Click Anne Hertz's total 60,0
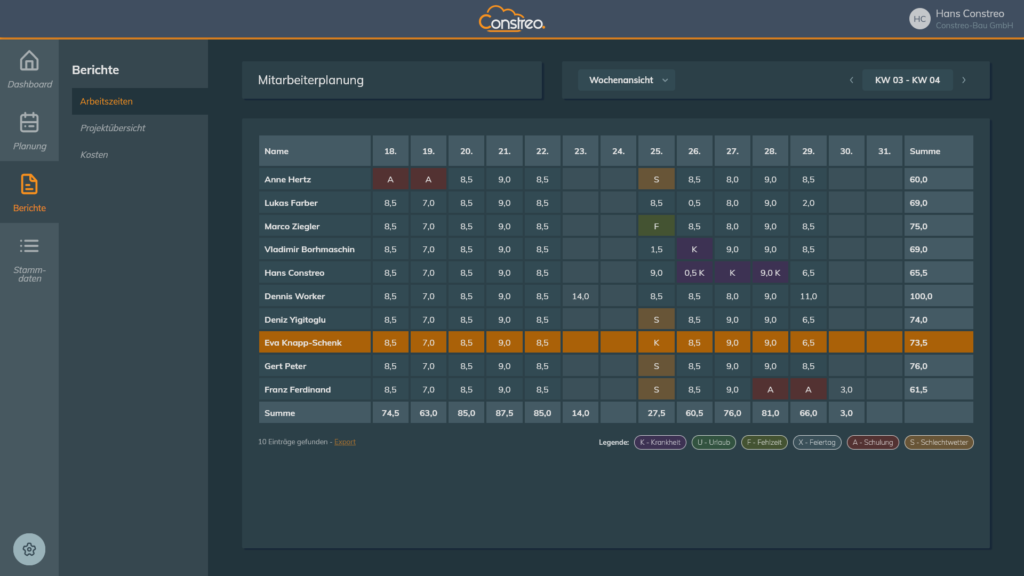 point(938,180)
